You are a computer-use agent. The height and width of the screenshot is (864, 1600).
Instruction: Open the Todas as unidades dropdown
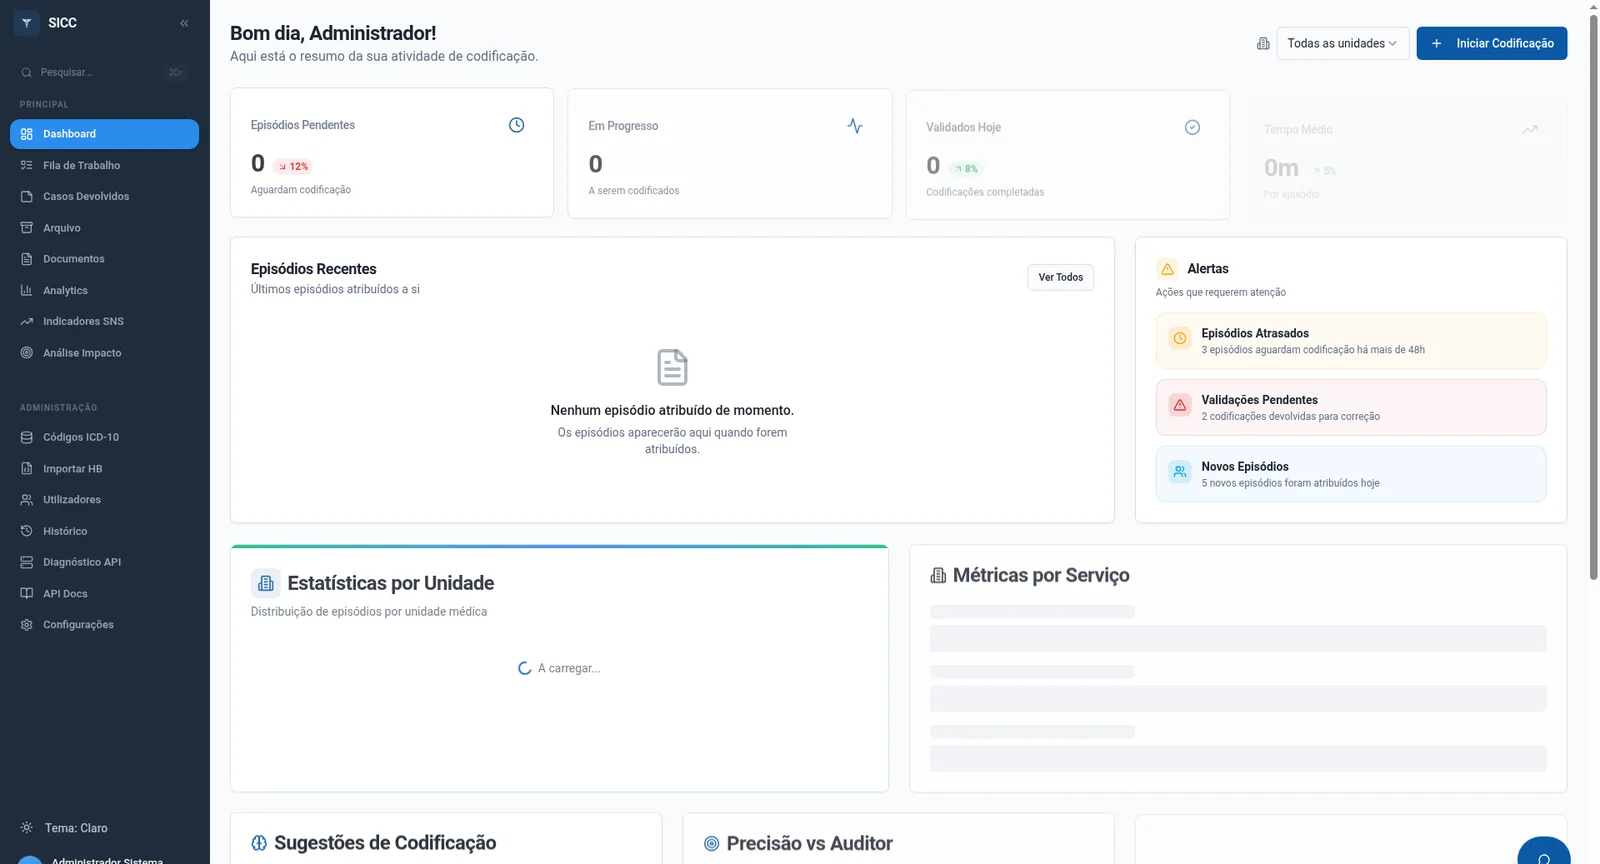[x=1343, y=43]
